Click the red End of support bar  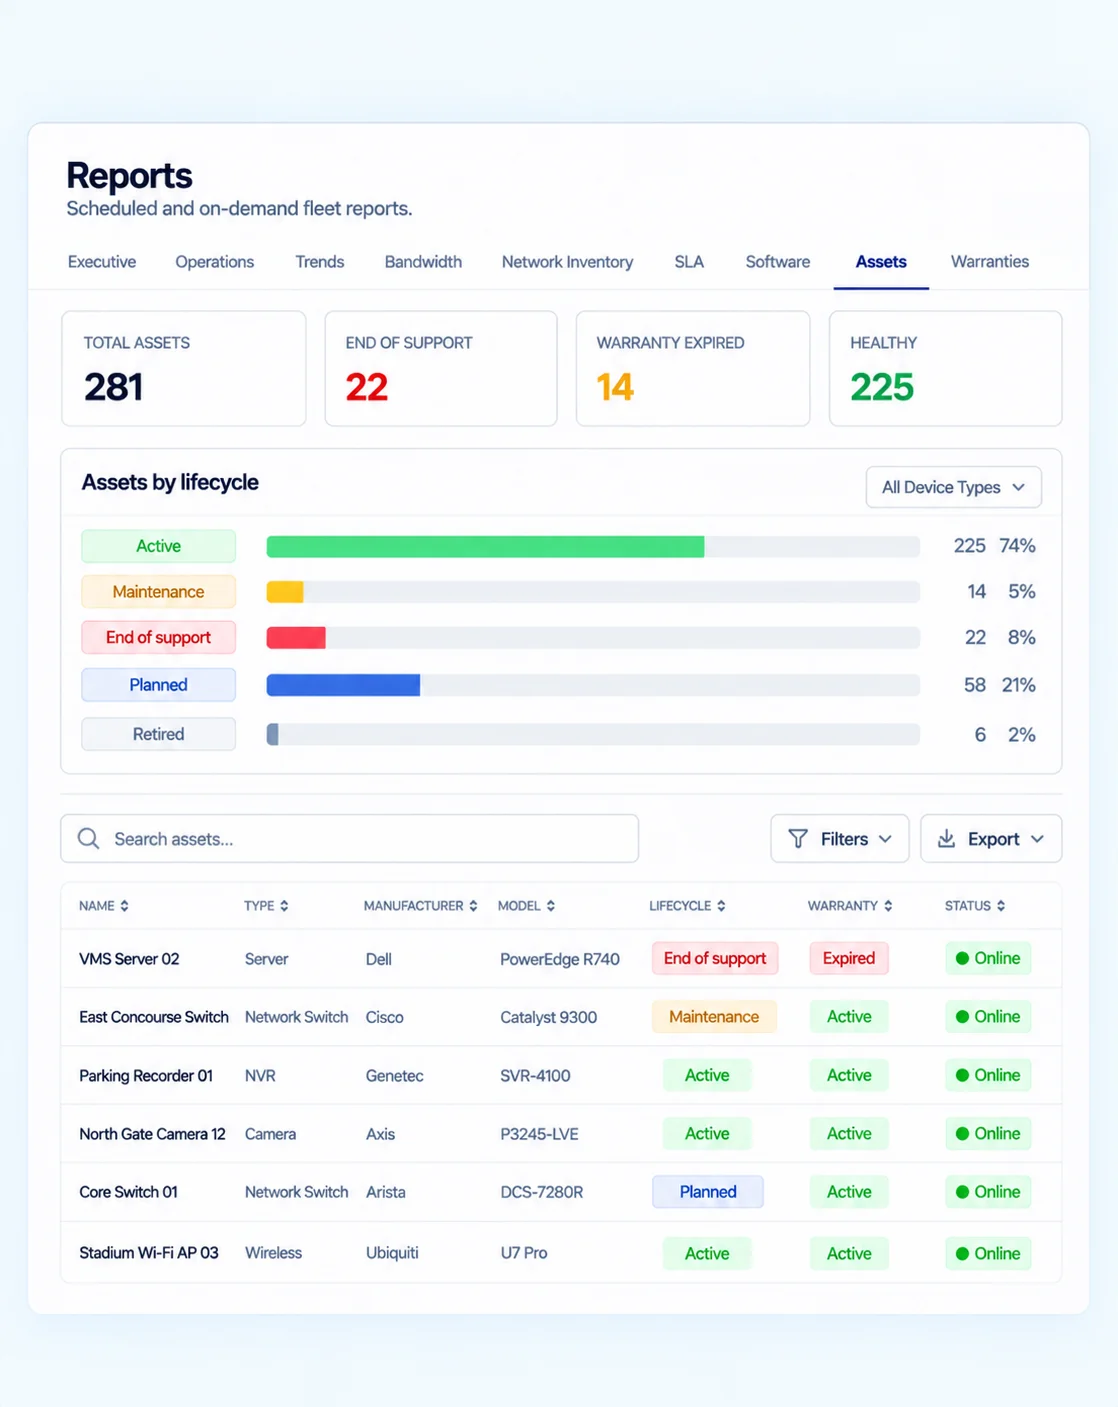click(296, 638)
